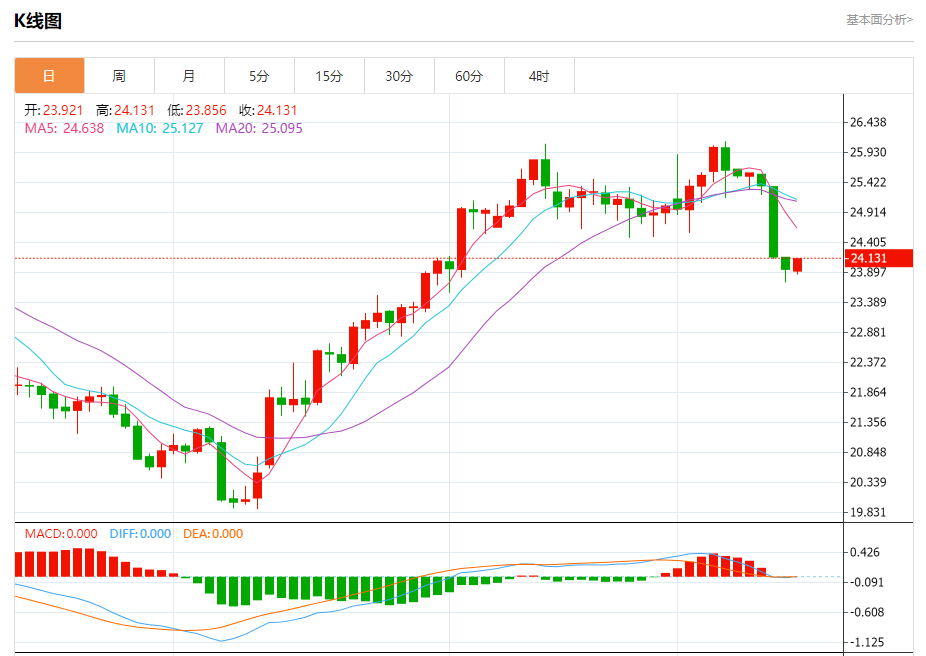
Task: Click the 0.426 MACD axis label
Action: pos(865,553)
